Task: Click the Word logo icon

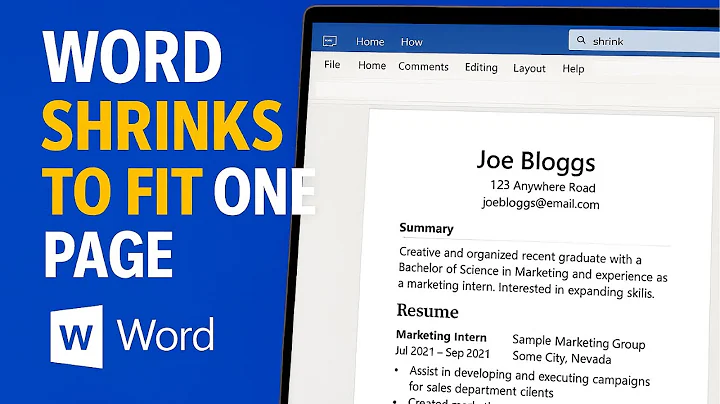Action: pyautogui.click(x=77, y=336)
